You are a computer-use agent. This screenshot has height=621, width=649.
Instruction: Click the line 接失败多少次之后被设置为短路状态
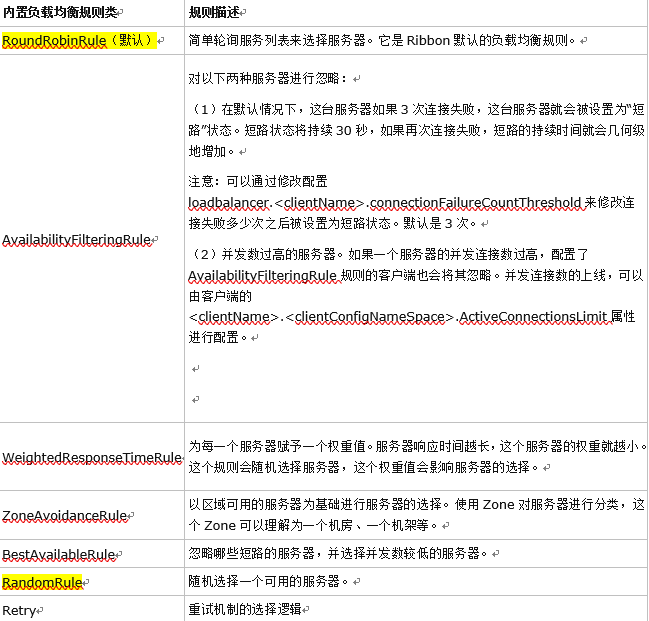[x=332, y=224]
